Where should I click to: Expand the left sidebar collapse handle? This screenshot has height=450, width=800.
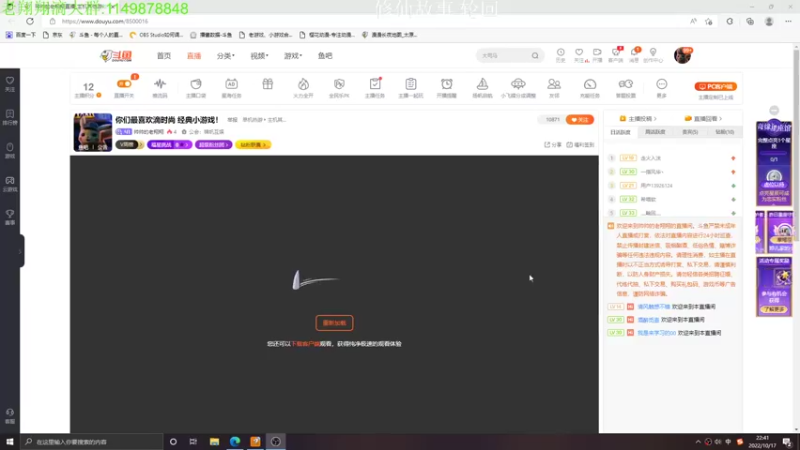(x=20, y=251)
